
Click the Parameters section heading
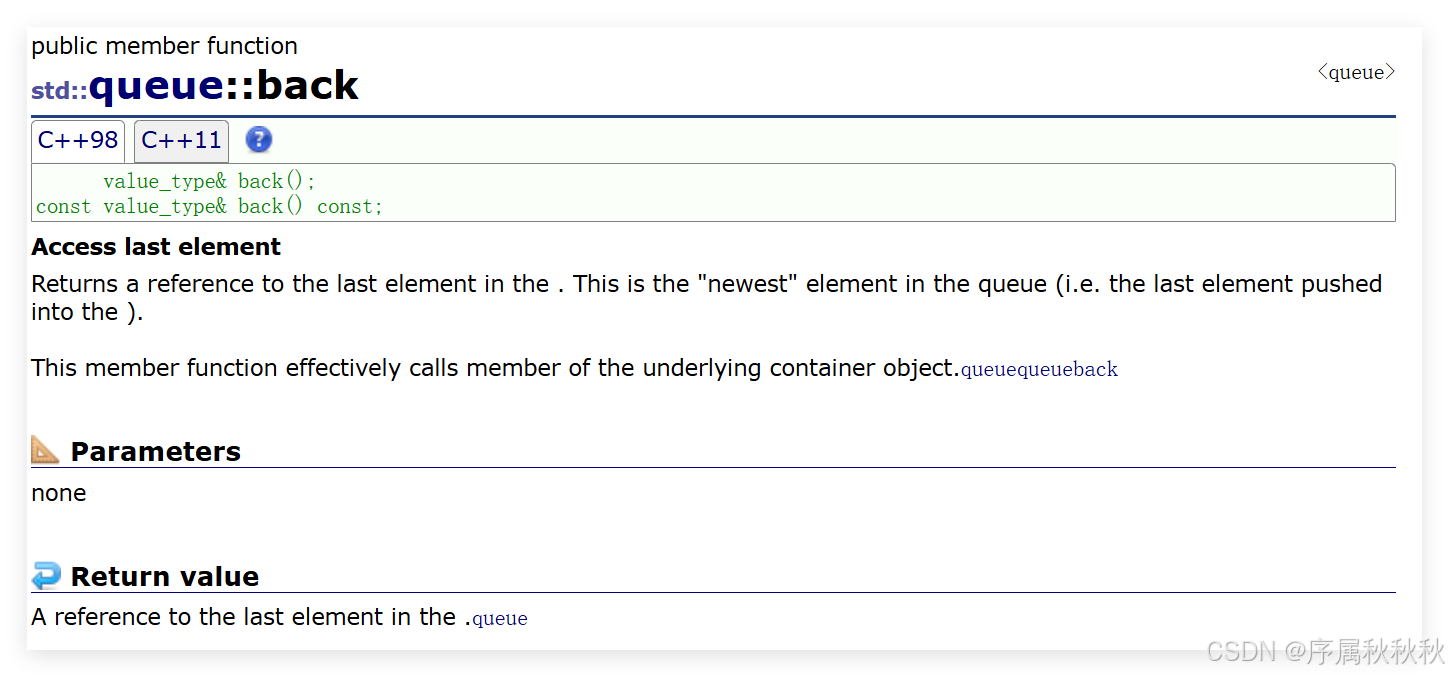[x=156, y=451]
